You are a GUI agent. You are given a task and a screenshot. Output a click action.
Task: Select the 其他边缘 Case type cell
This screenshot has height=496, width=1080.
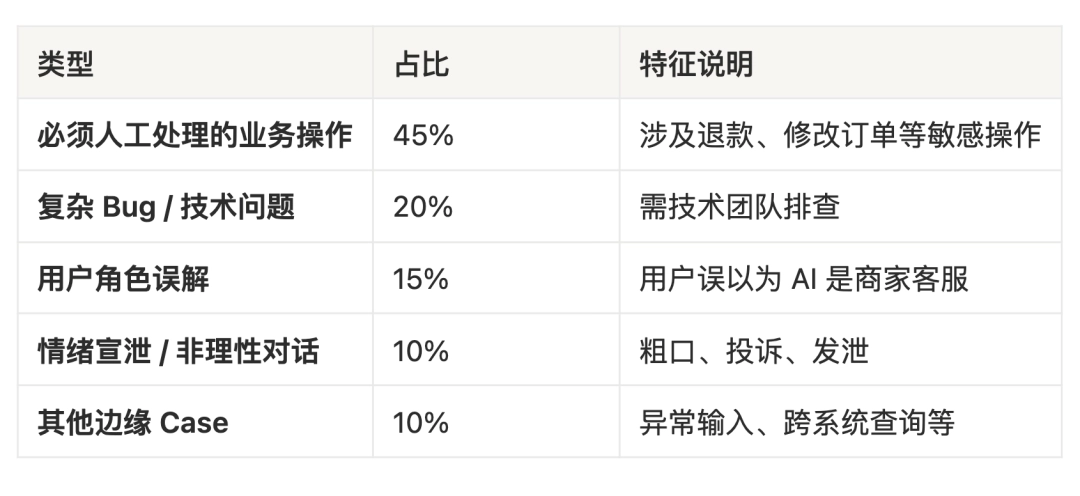133,422
